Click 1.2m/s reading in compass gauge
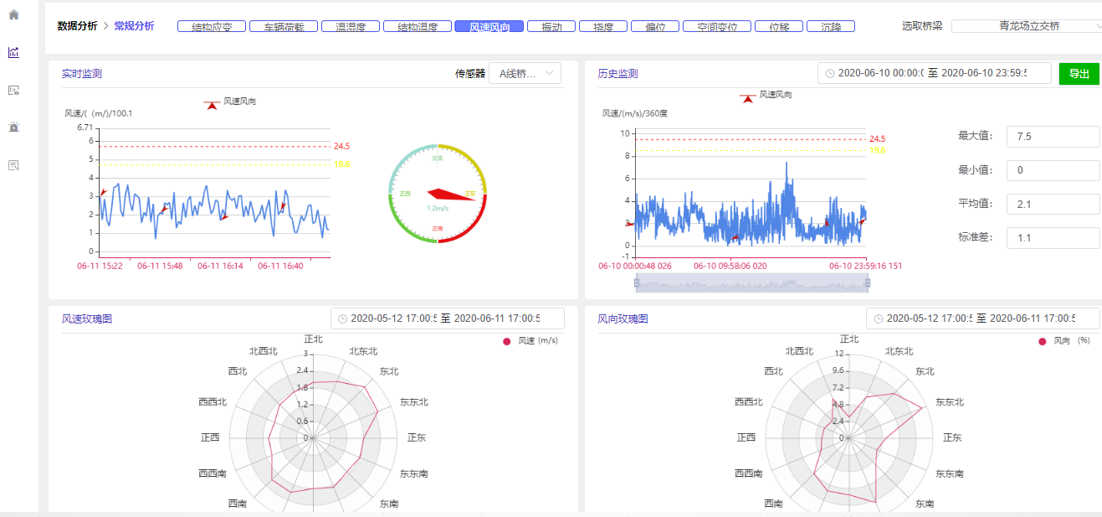Screen dimensions: 1102x517 pos(438,209)
